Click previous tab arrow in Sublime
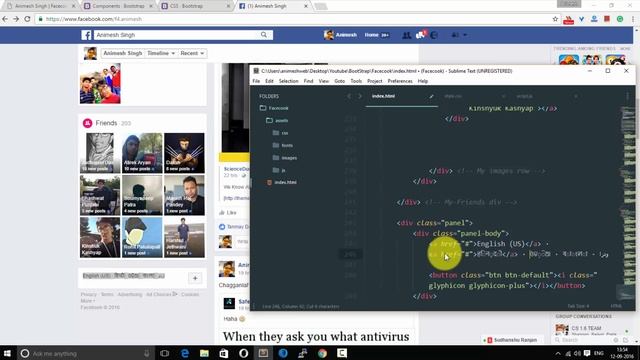Image resolution: width=640 pixels, height=360 pixels. click(x=349, y=96)
